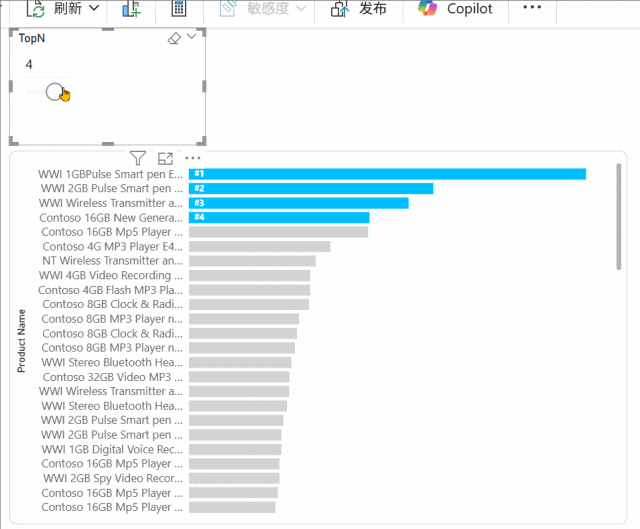Image resolution: width=640 pixels, height=529 pixels.
Task: Clear selections with TopN eraser icon
Action: [x=174, y=38]
